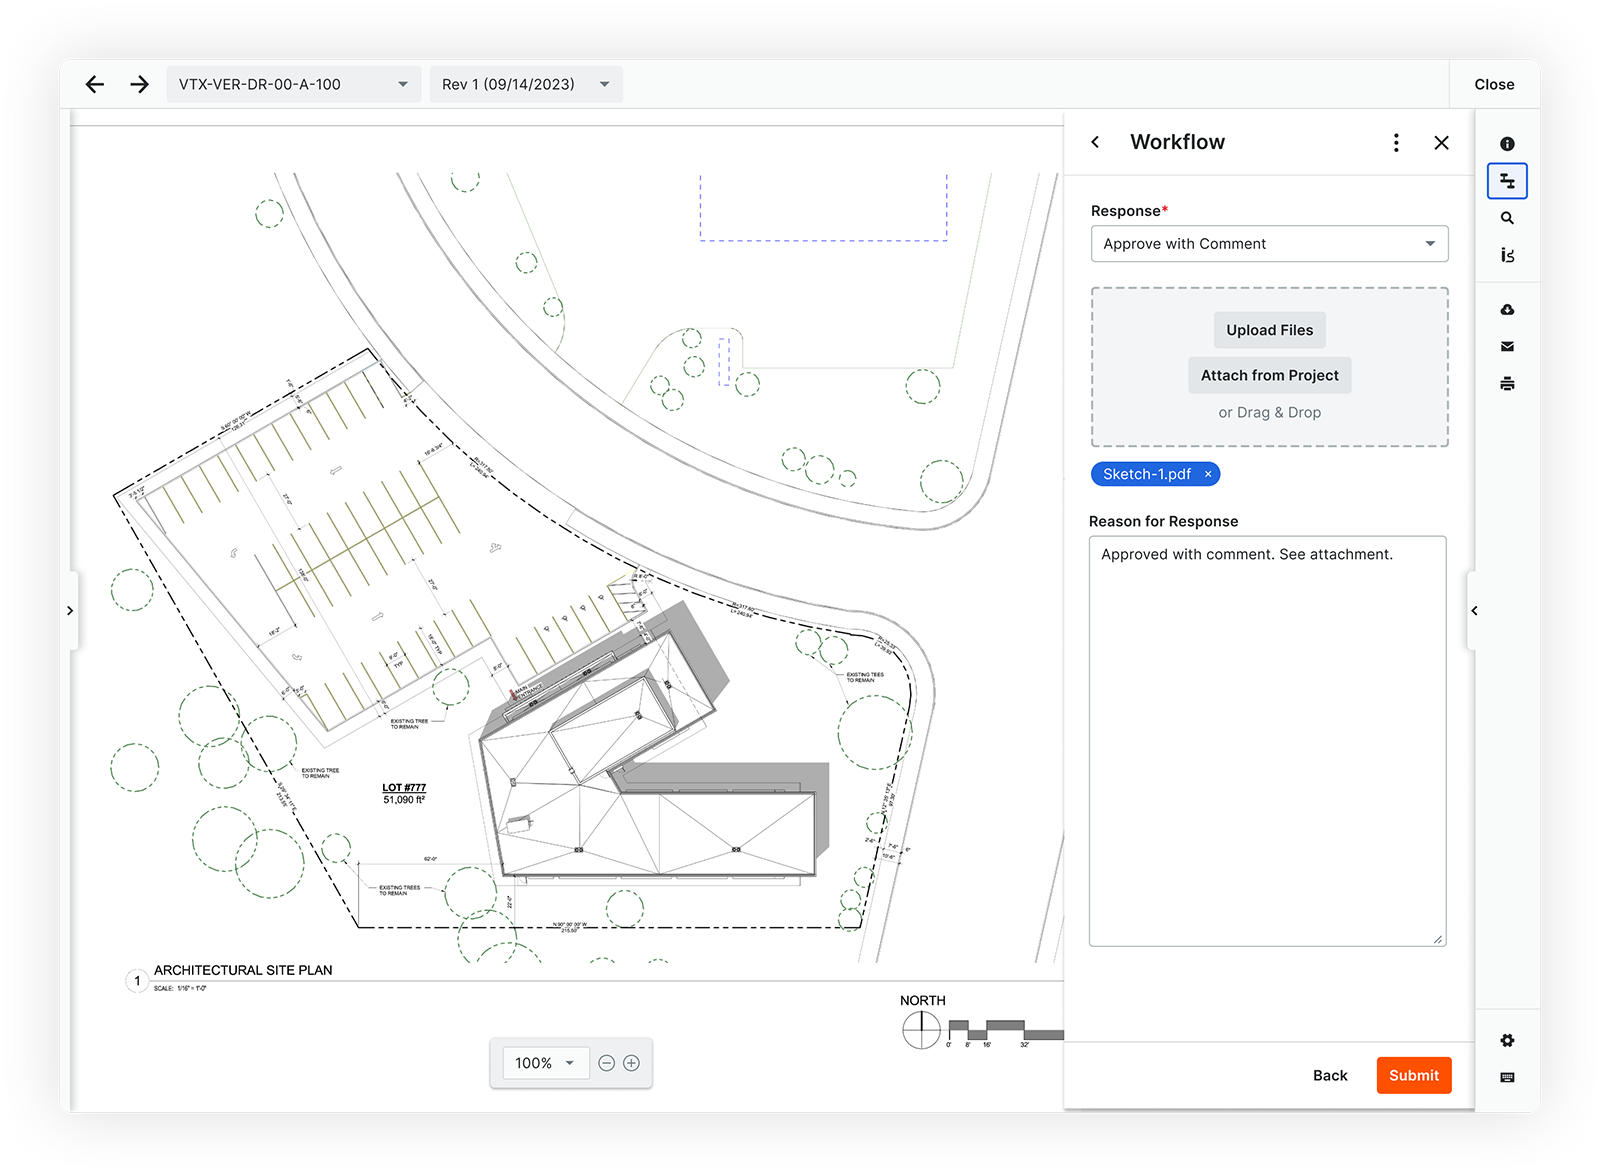Collapse the right Workflow panel handle
Image resolution: width=1600 pixels, height=1172 pixels.
point(1474,610)
